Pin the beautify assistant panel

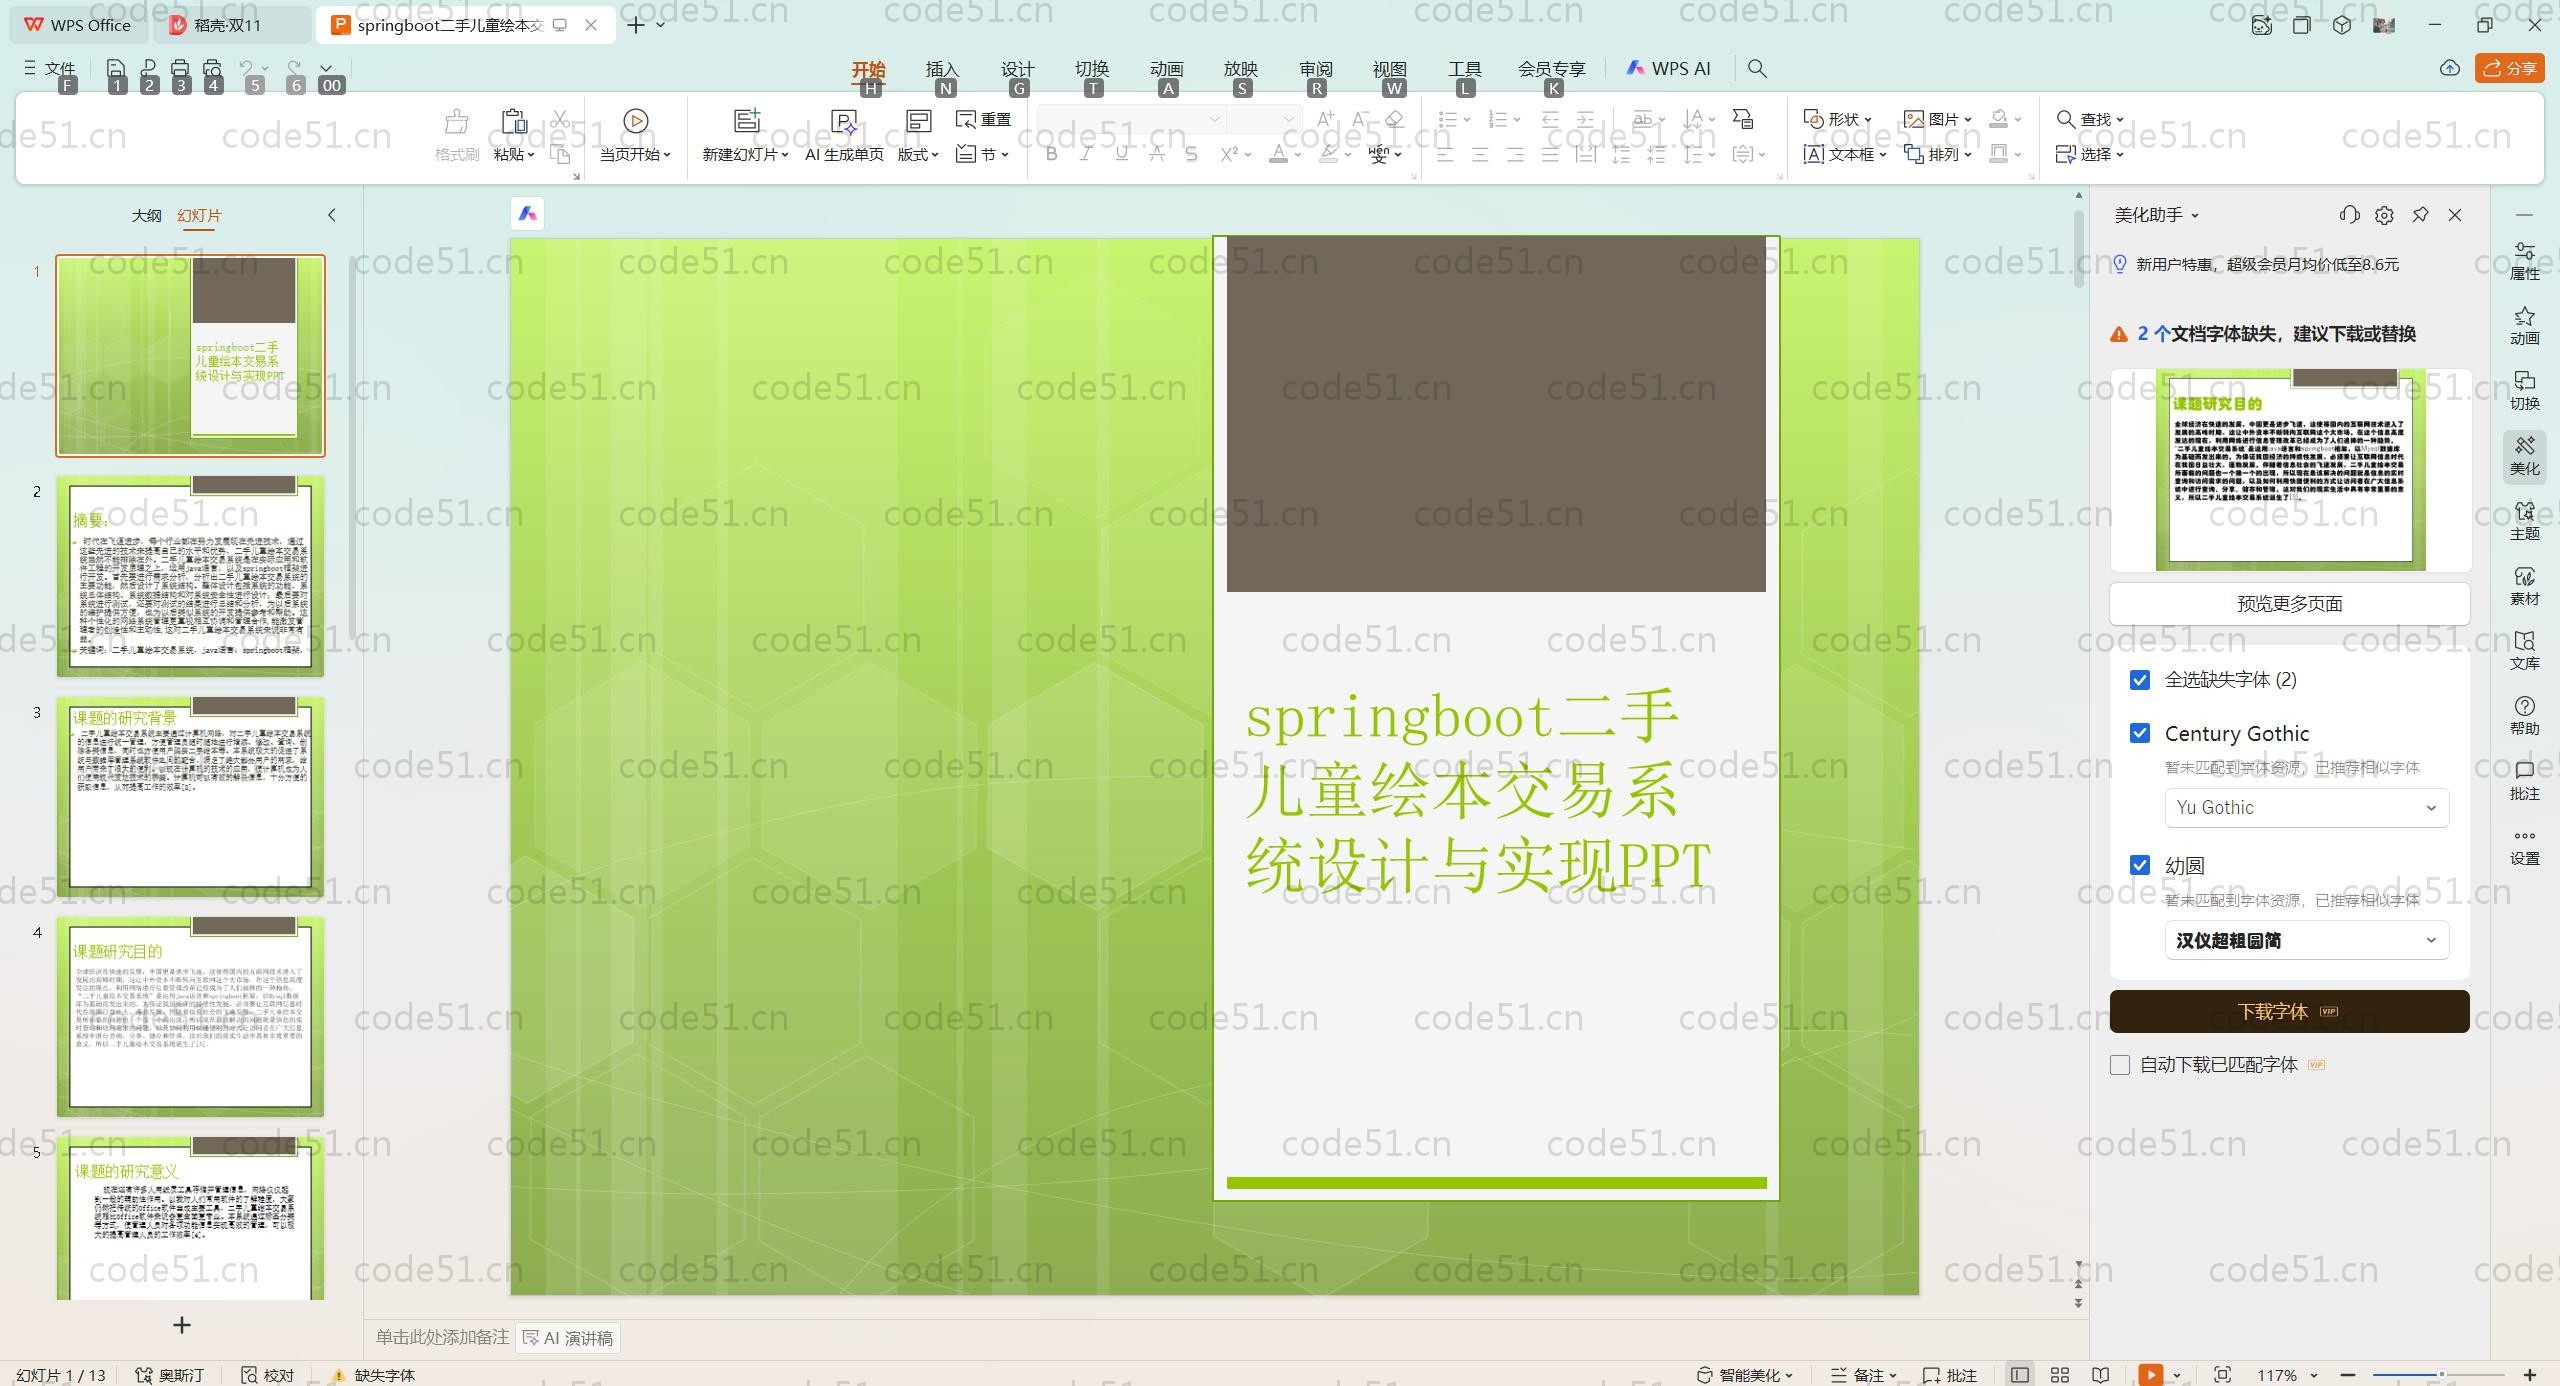[2420, 215]
